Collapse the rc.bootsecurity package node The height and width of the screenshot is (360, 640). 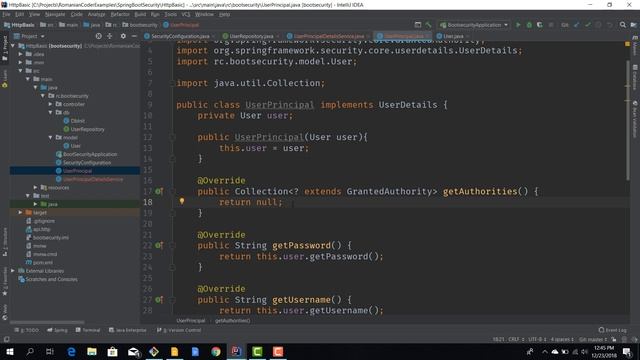pos(43,96)
